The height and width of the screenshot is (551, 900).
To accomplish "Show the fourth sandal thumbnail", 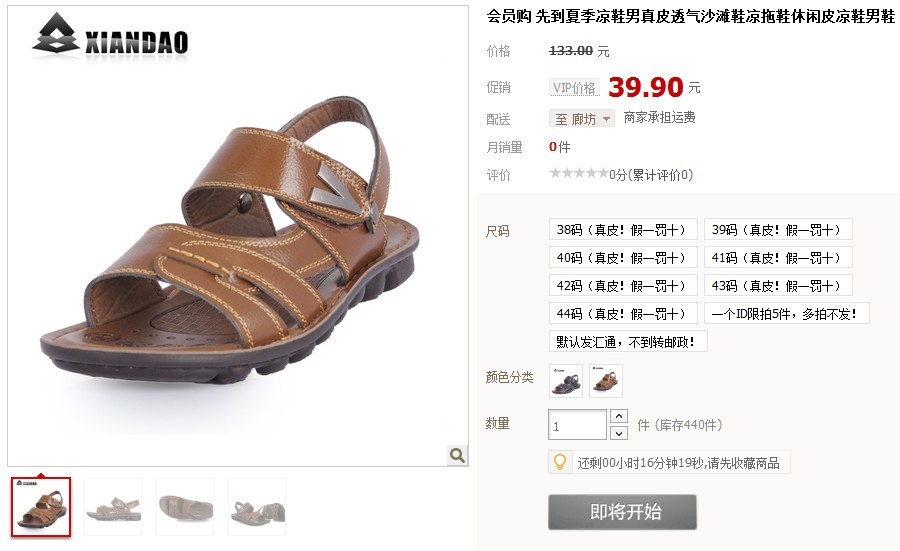I will click(257, 507).
